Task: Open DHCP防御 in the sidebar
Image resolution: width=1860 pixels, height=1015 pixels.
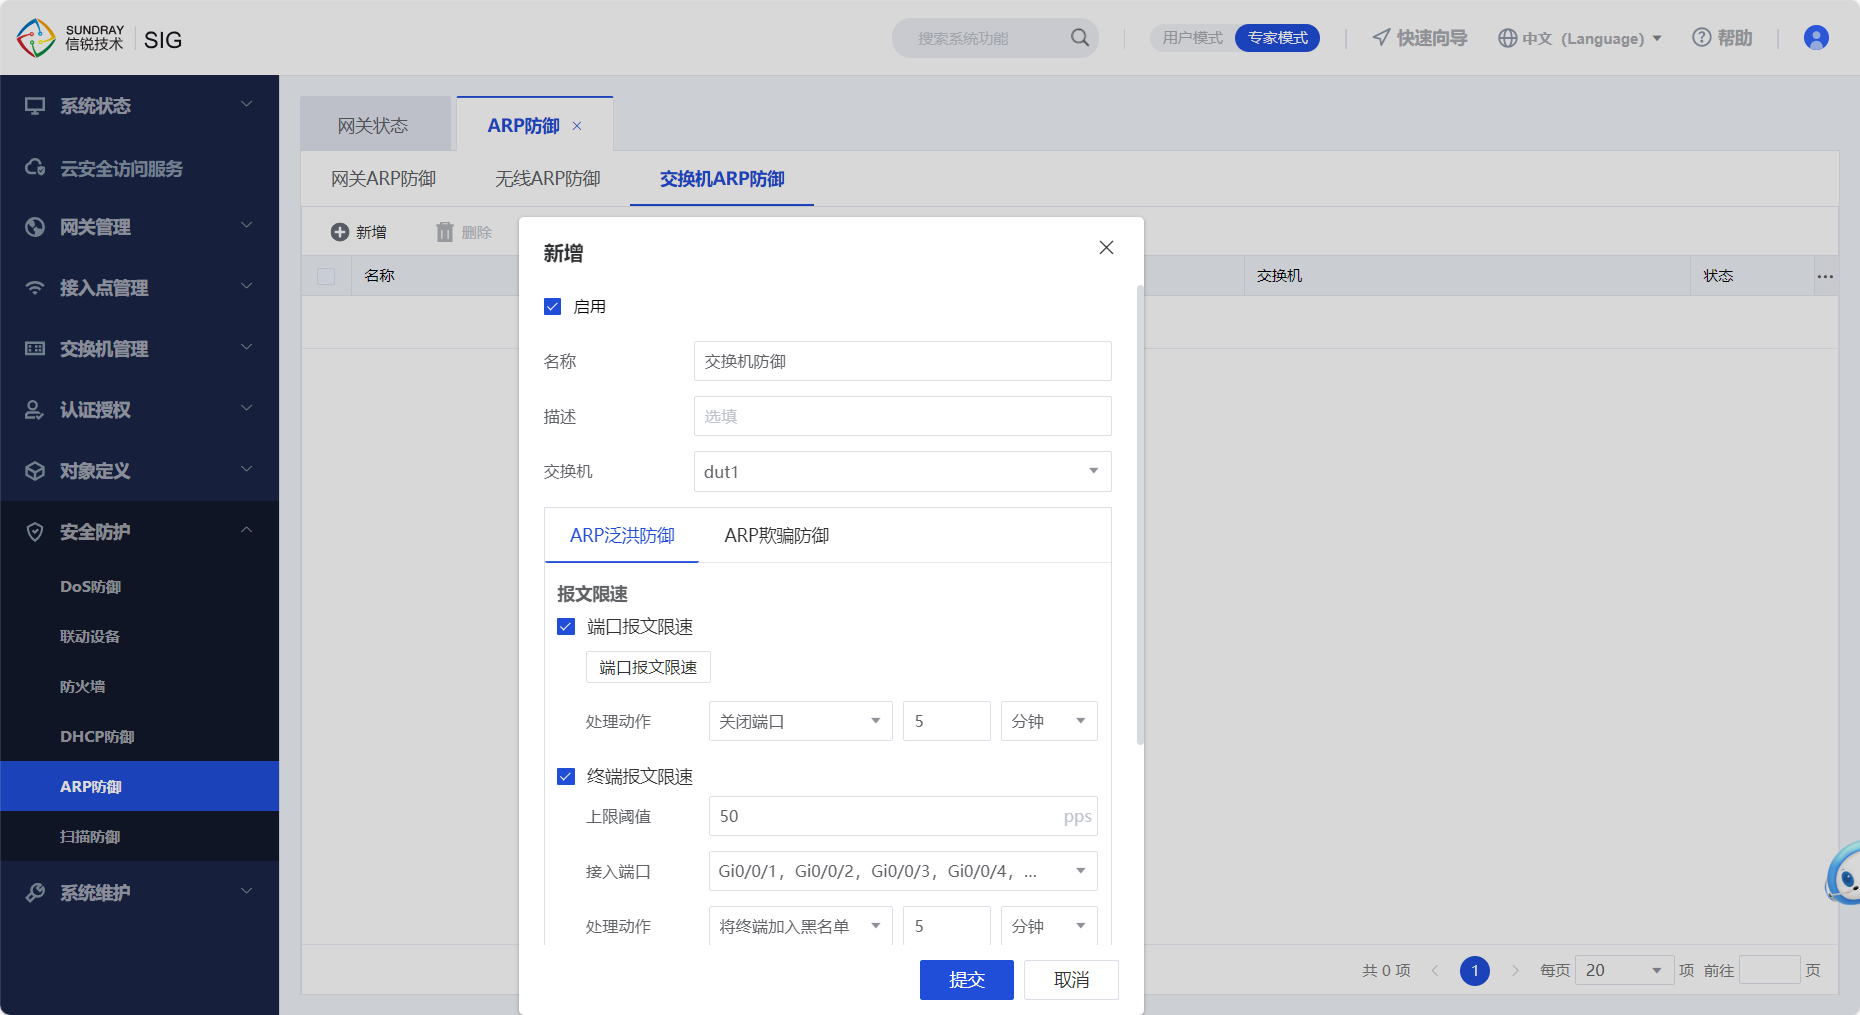Action: click(x=139, y=737)
